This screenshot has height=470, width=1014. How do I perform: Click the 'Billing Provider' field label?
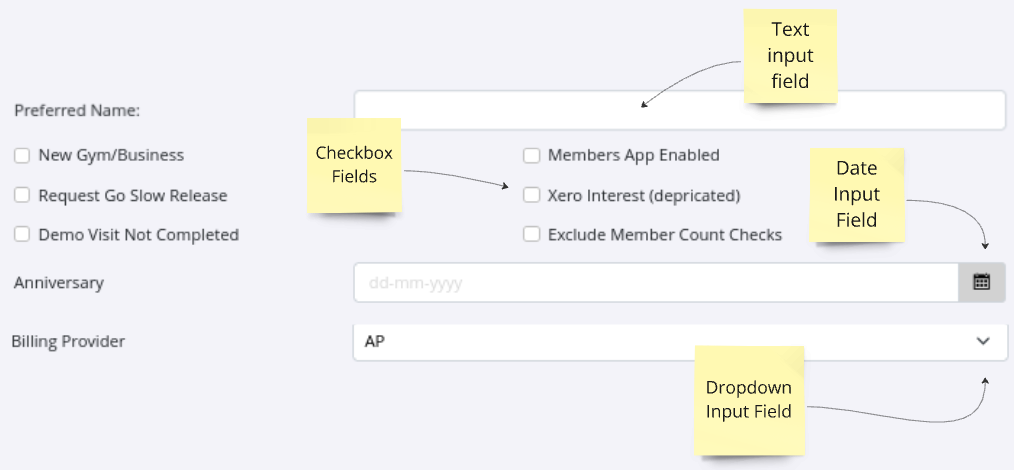tap(68, 341)
